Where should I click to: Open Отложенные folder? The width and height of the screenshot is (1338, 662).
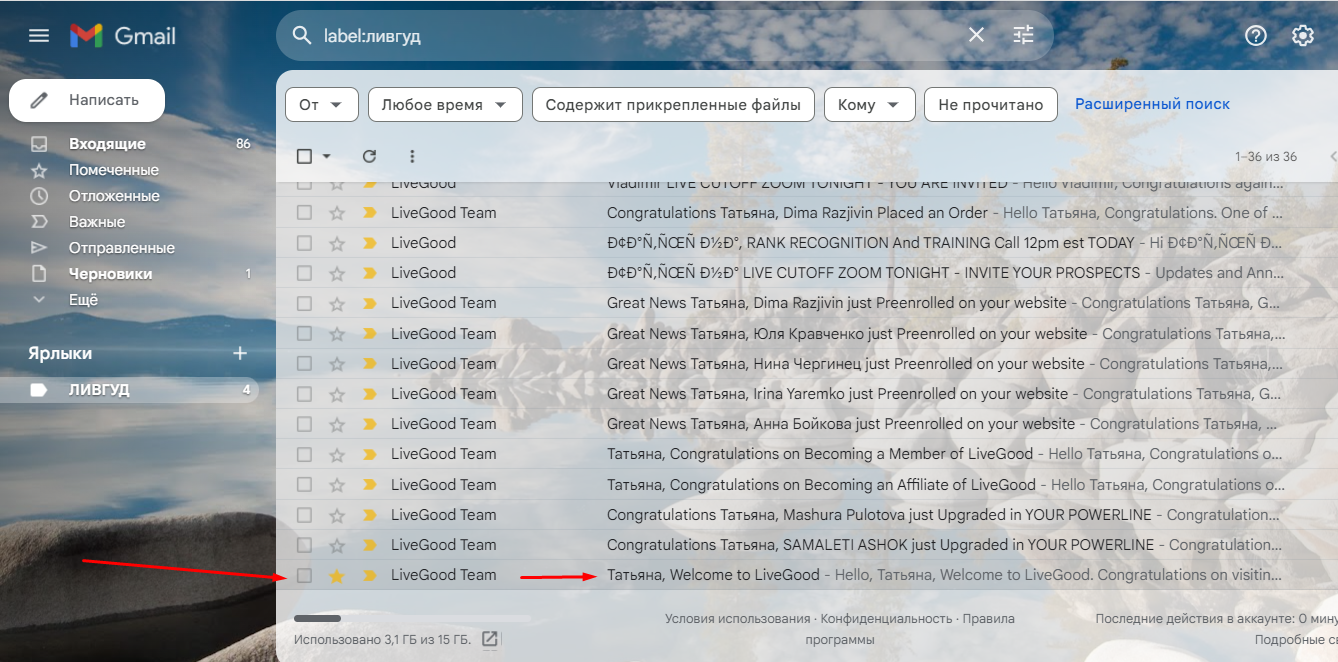113,196
